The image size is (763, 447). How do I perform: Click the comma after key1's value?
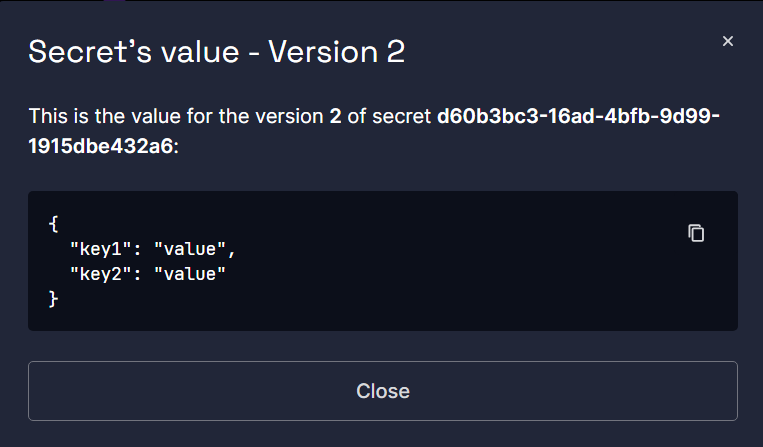coord(232,250)
